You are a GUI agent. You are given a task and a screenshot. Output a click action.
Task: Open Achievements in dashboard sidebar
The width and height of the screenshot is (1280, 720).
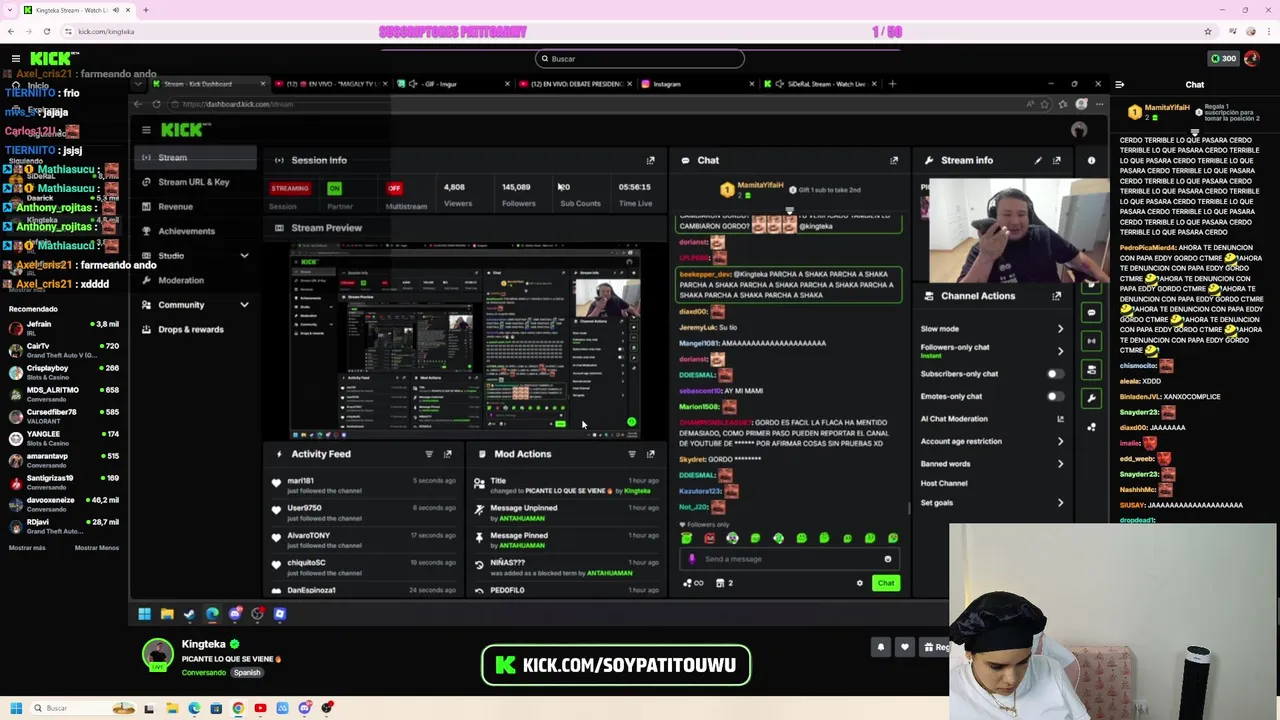click(195, 231)
